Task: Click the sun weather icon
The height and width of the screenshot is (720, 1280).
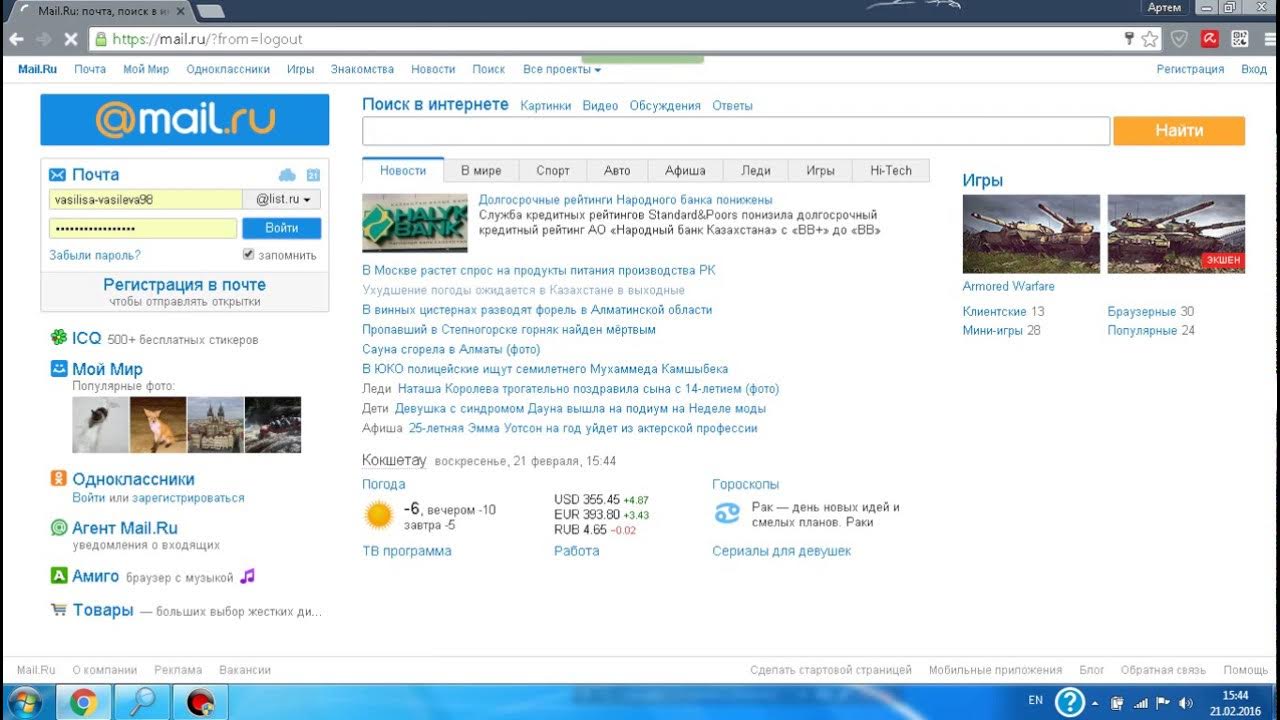Action: [x=379, y=516]
